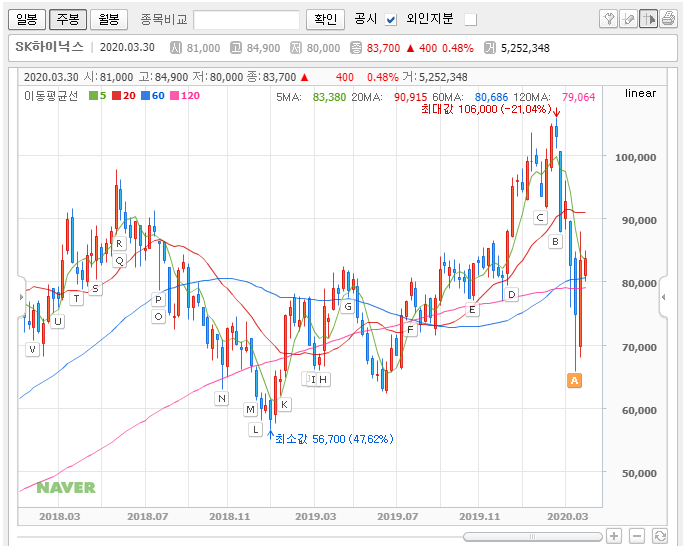The height and width of the screenshot is (546, 691).
Task: Open disclosure marker P
Action: tap(158, 300)
